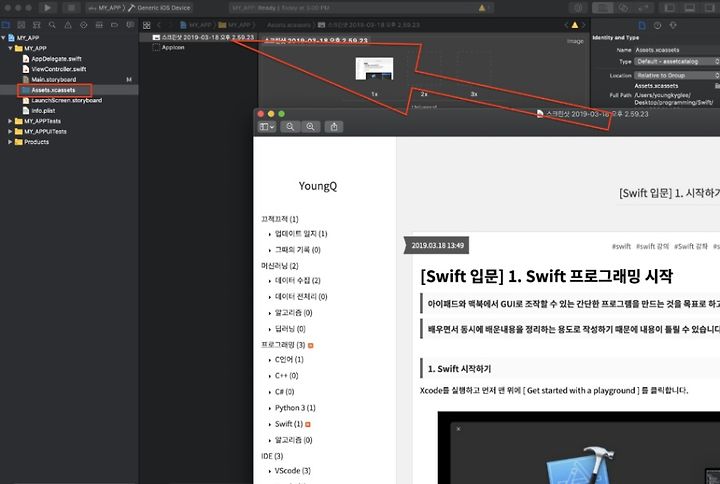Click the Assets.xcassets breadcrumb in jump bar
Screen dimensions: 720x484
click(288, 25)
